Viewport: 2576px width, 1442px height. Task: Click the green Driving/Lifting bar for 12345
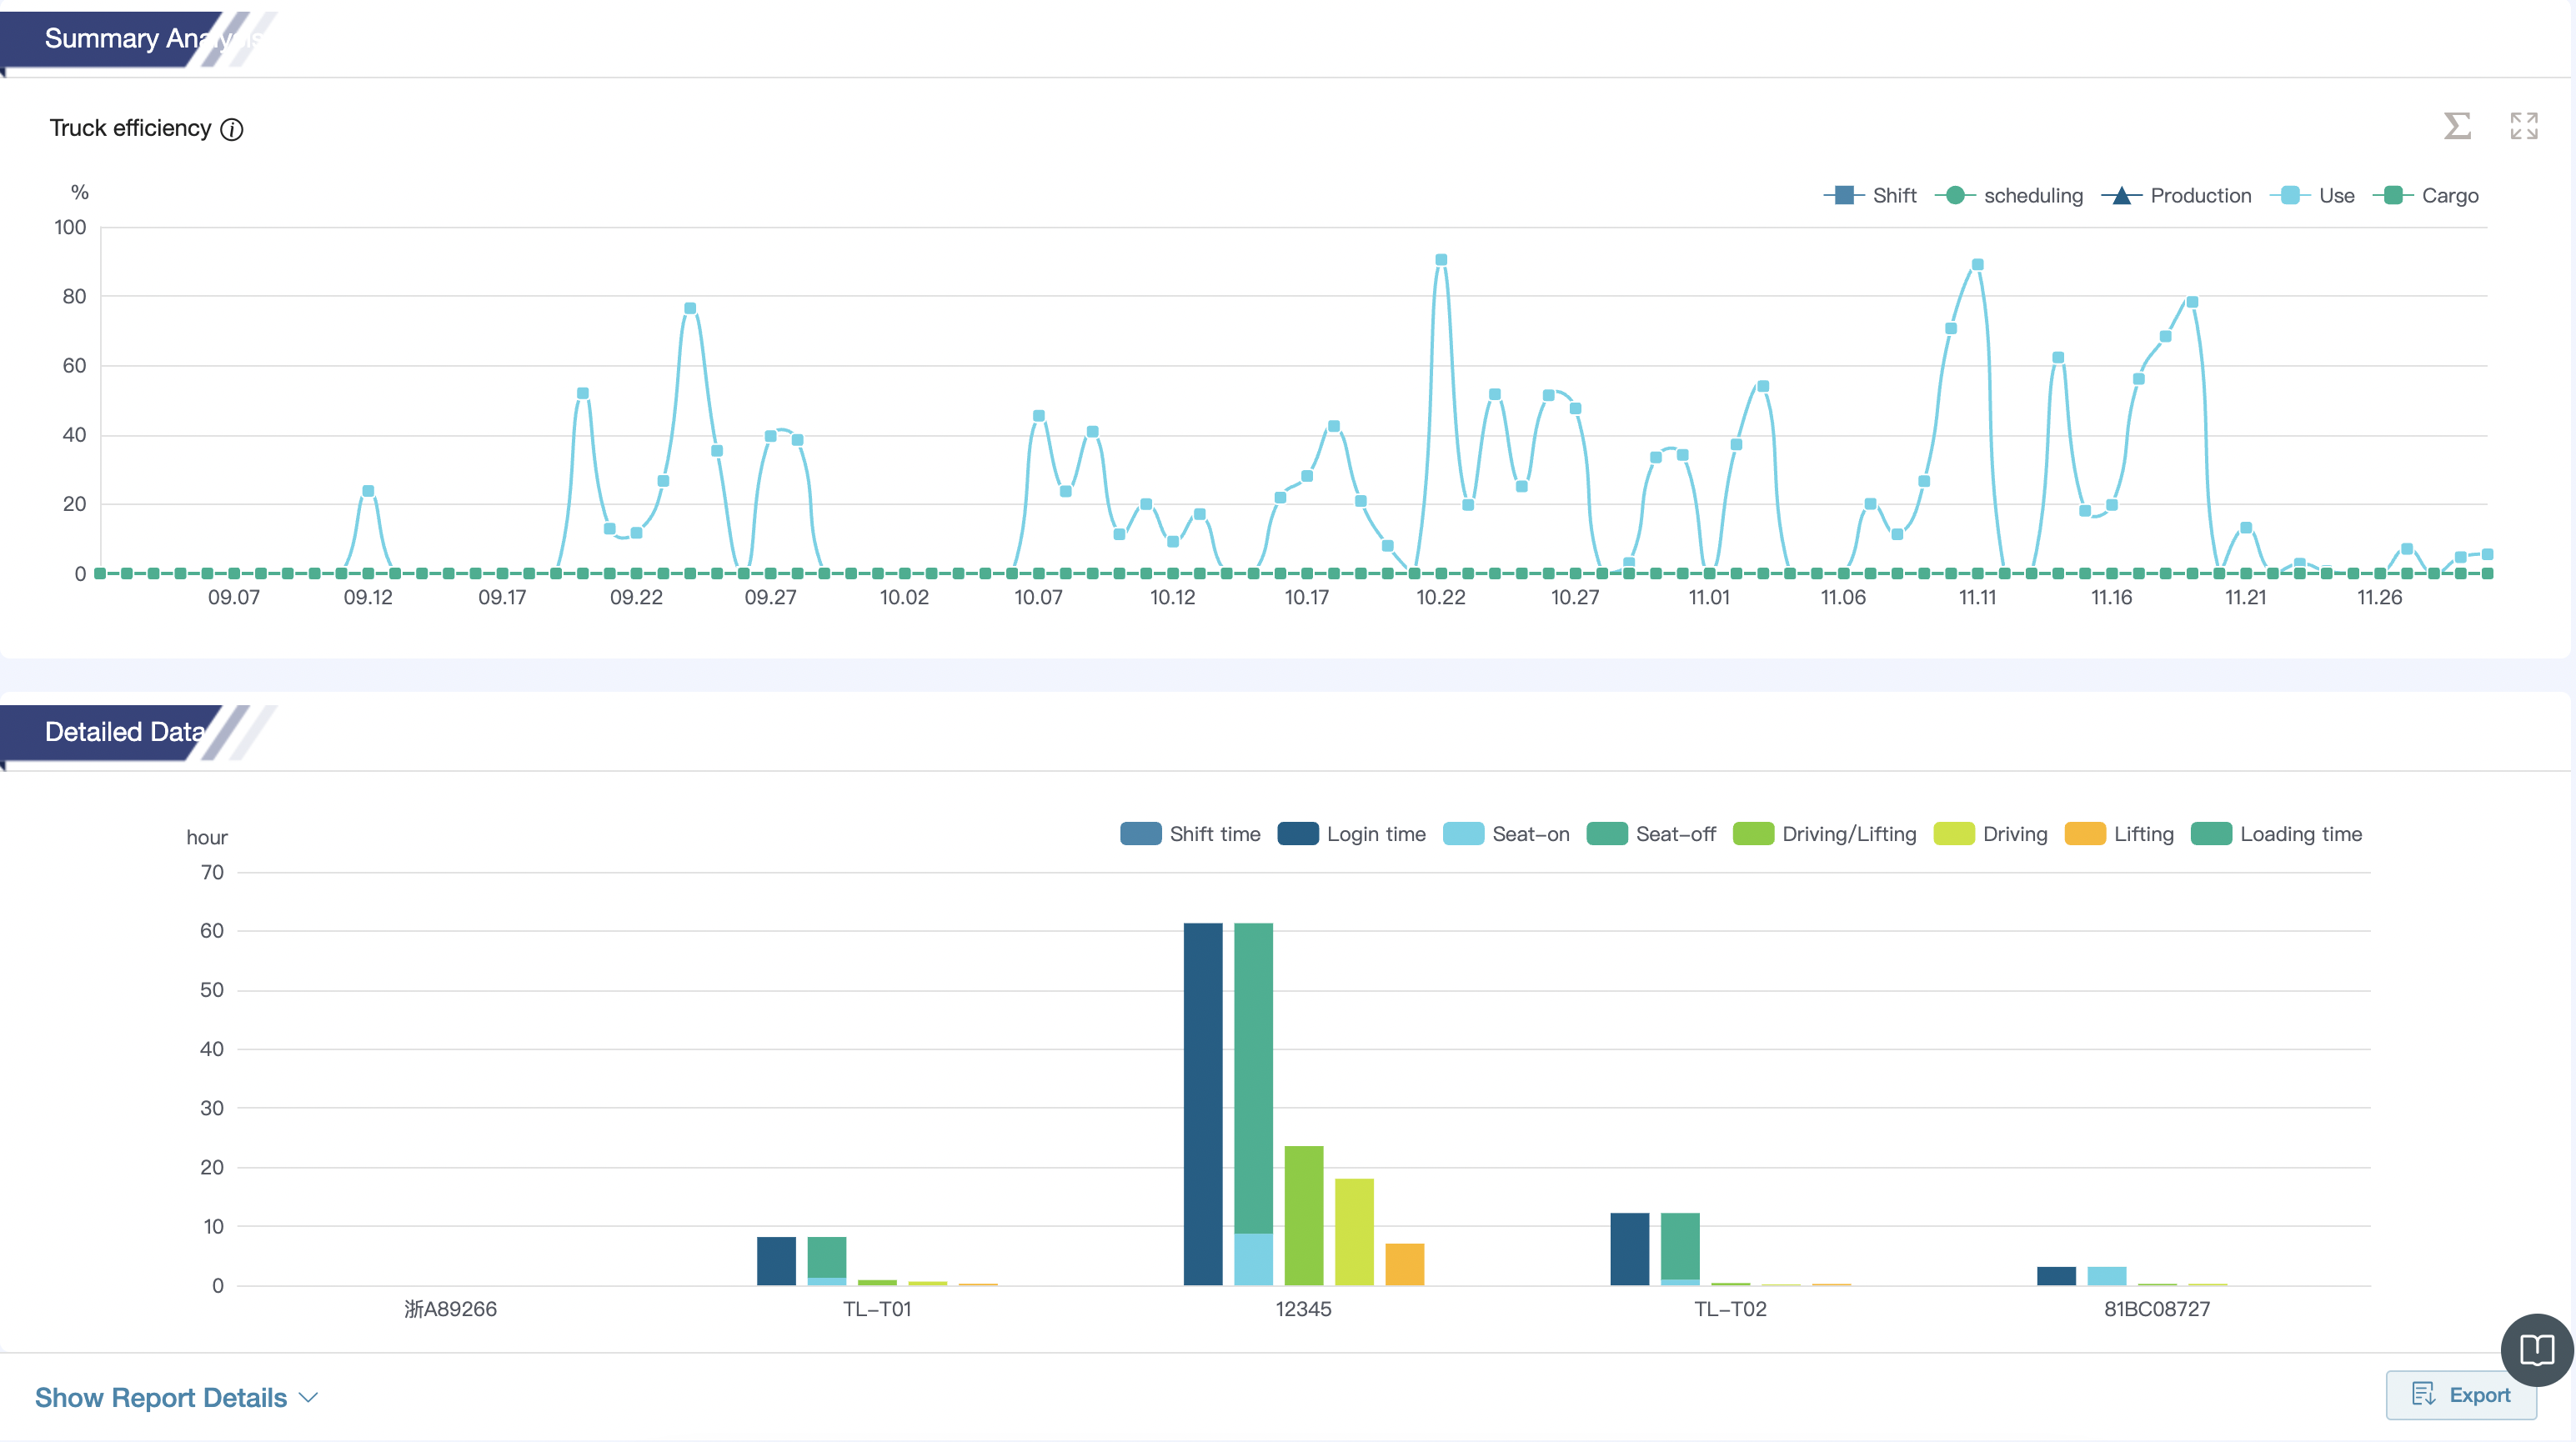[1304, 1216]
